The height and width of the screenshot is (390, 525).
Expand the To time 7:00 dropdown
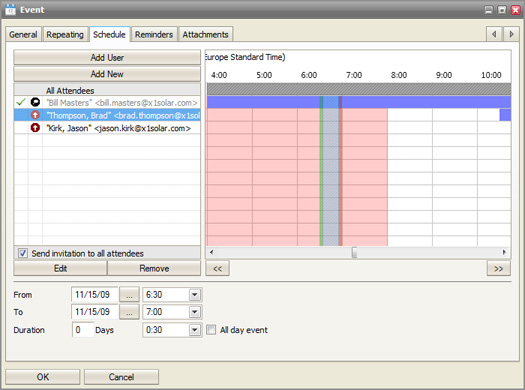(195, 312)
